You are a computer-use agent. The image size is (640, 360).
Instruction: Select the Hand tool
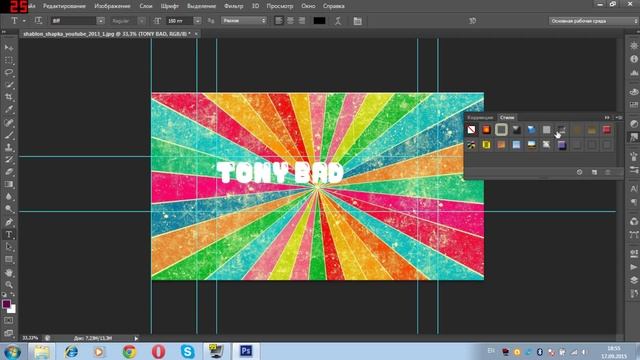pos(9,272)
